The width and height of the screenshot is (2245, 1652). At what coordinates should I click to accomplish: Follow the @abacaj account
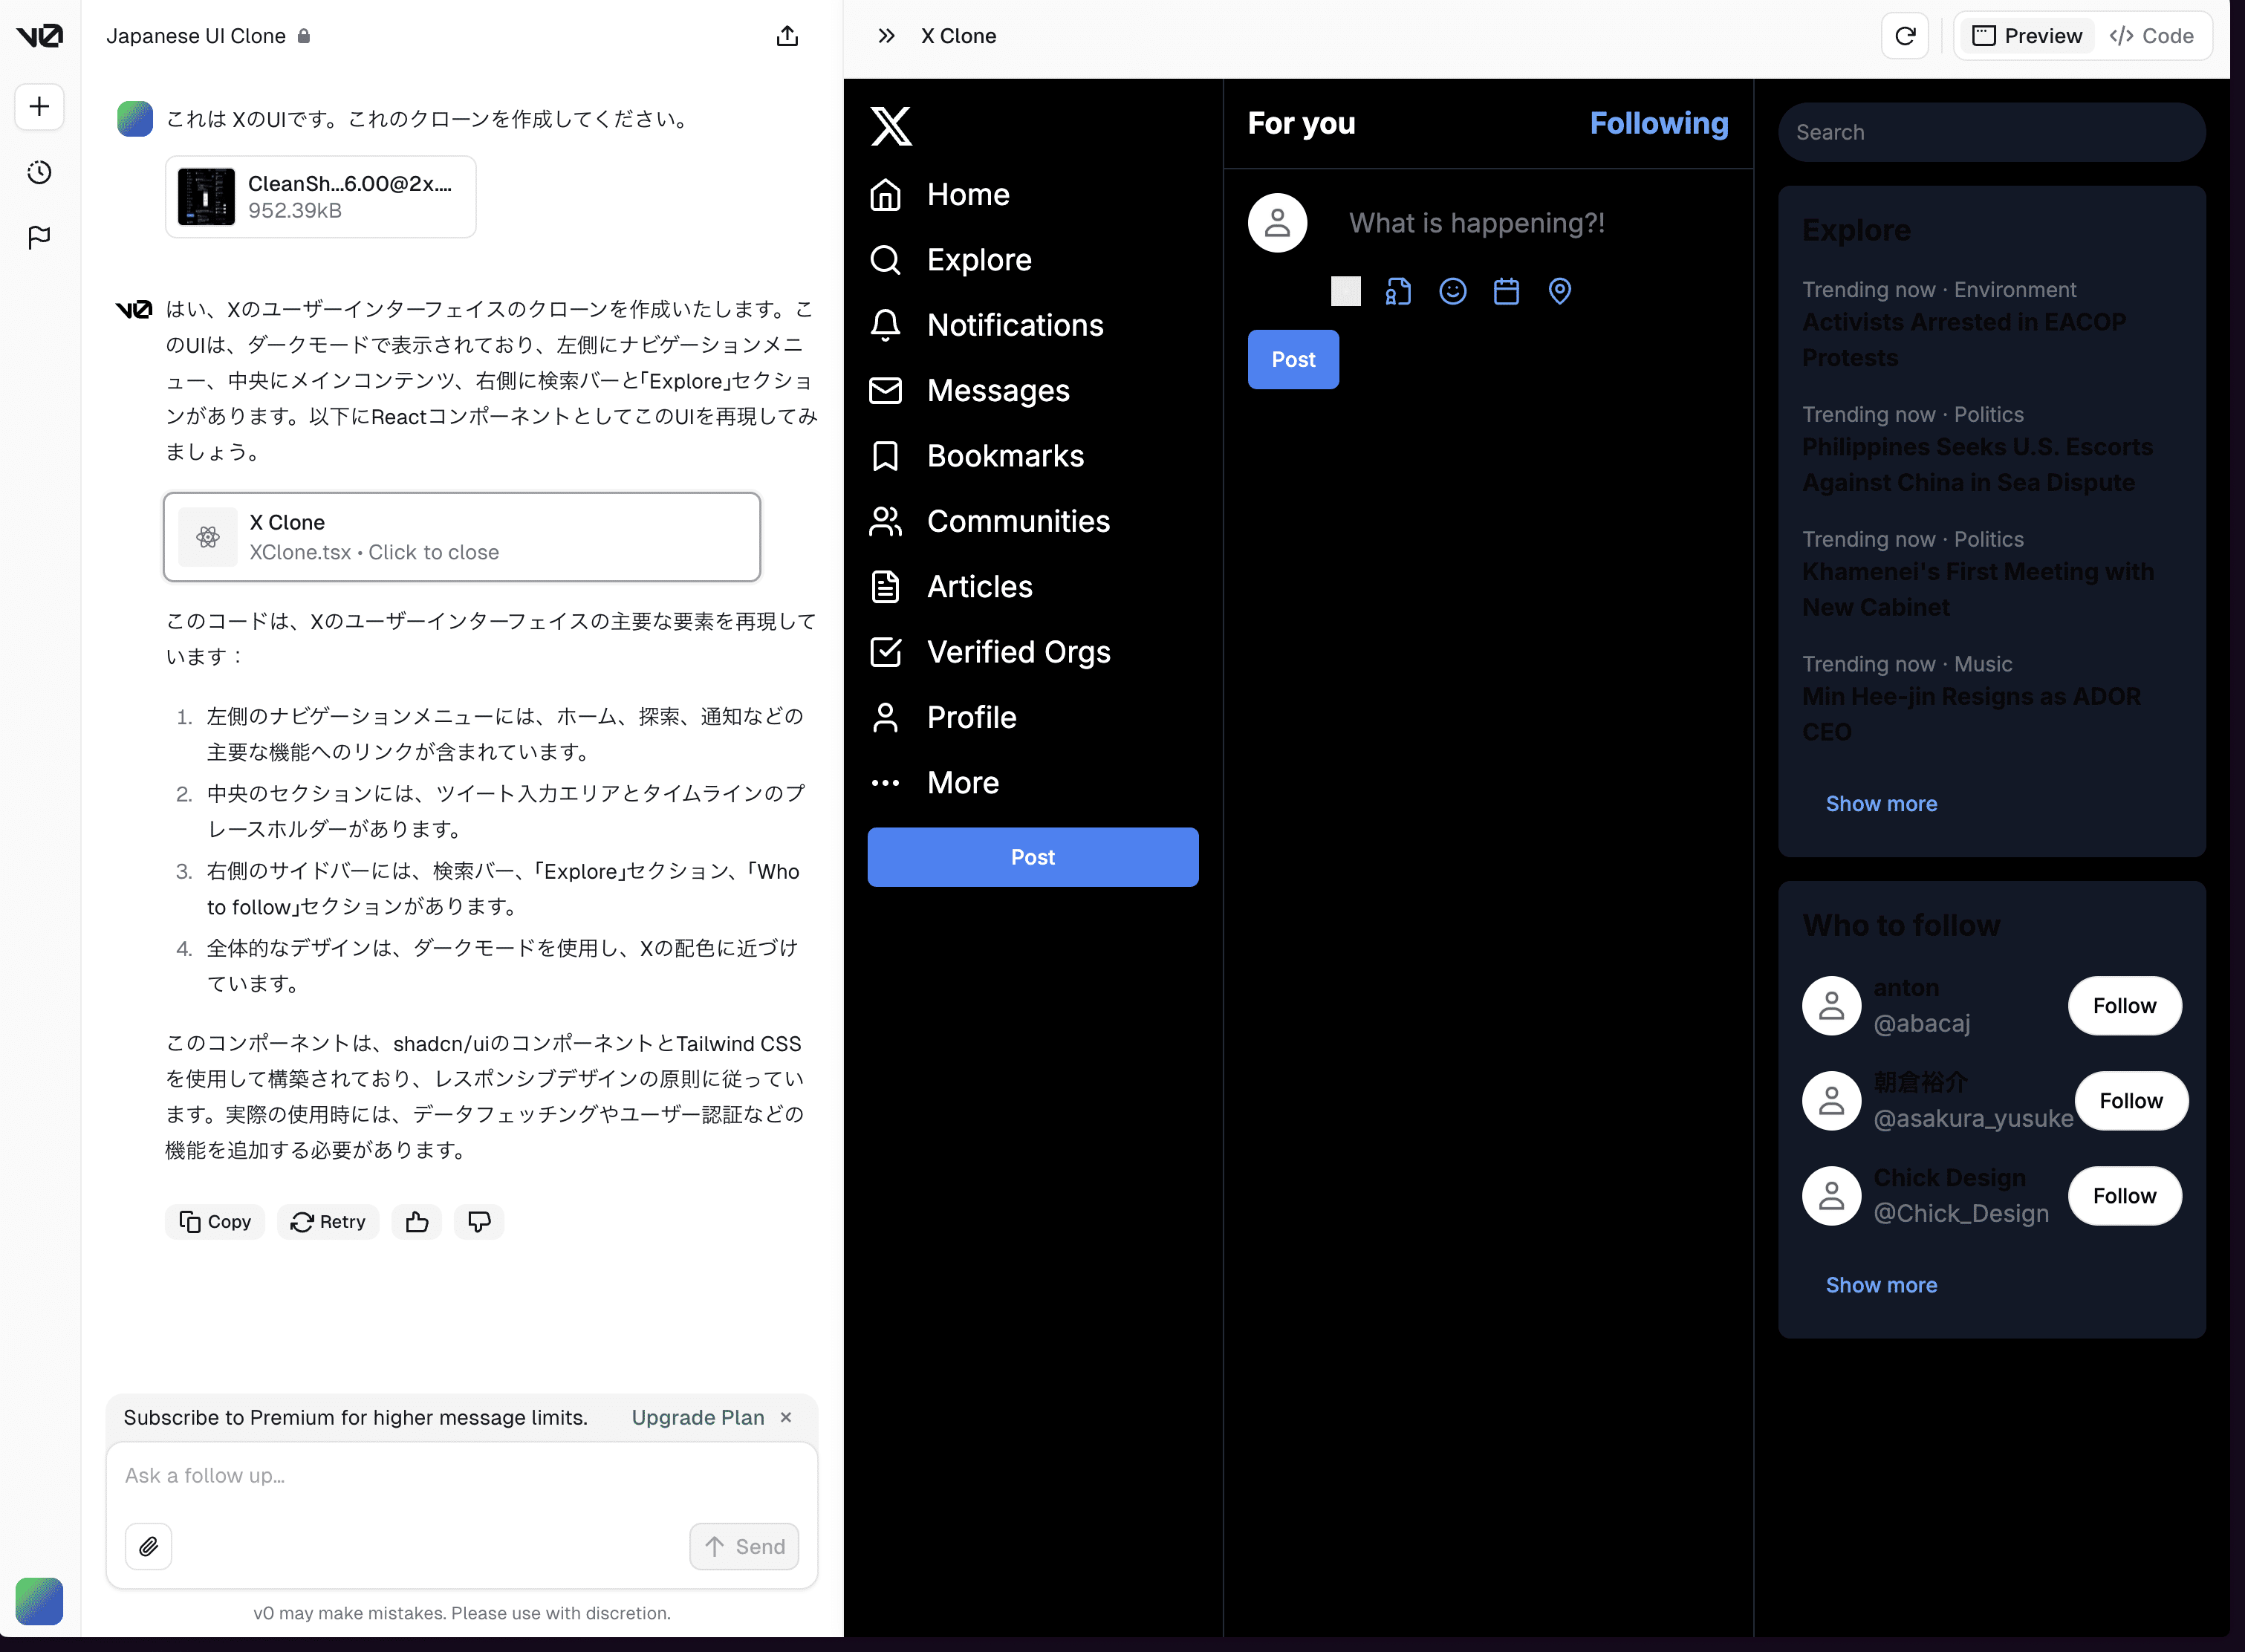(x=2123, y=1006)
